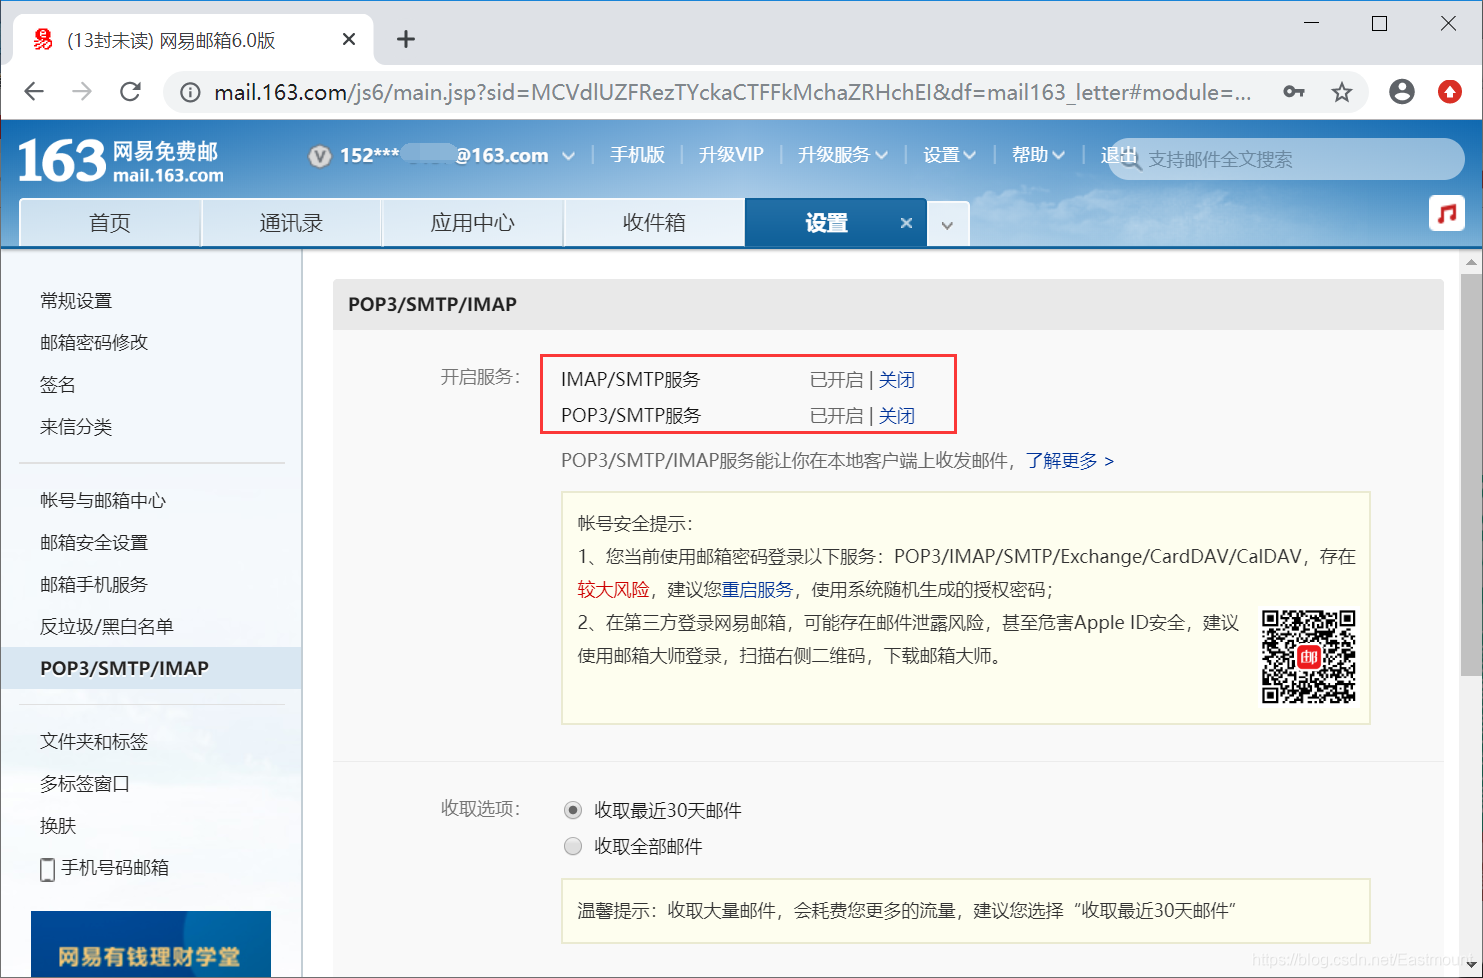The height and width of the screenshot is (978, 1483).
Task: Switch to the 通讯录 tab
Action: 291,222
